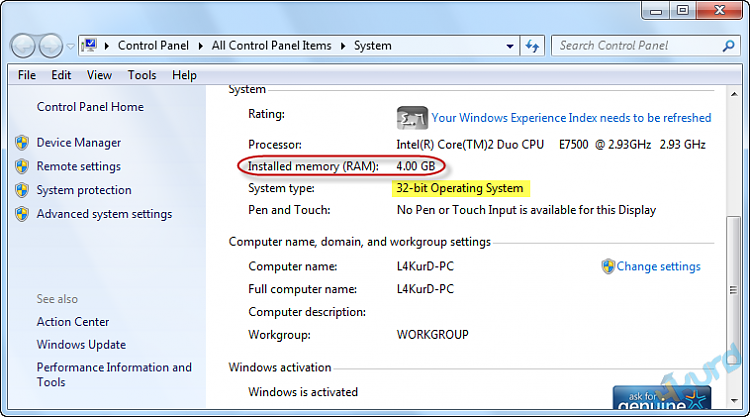Click the 32-bit Operating System text
Image resolution: width=750 pixels, height=417 pixels.
460,188
